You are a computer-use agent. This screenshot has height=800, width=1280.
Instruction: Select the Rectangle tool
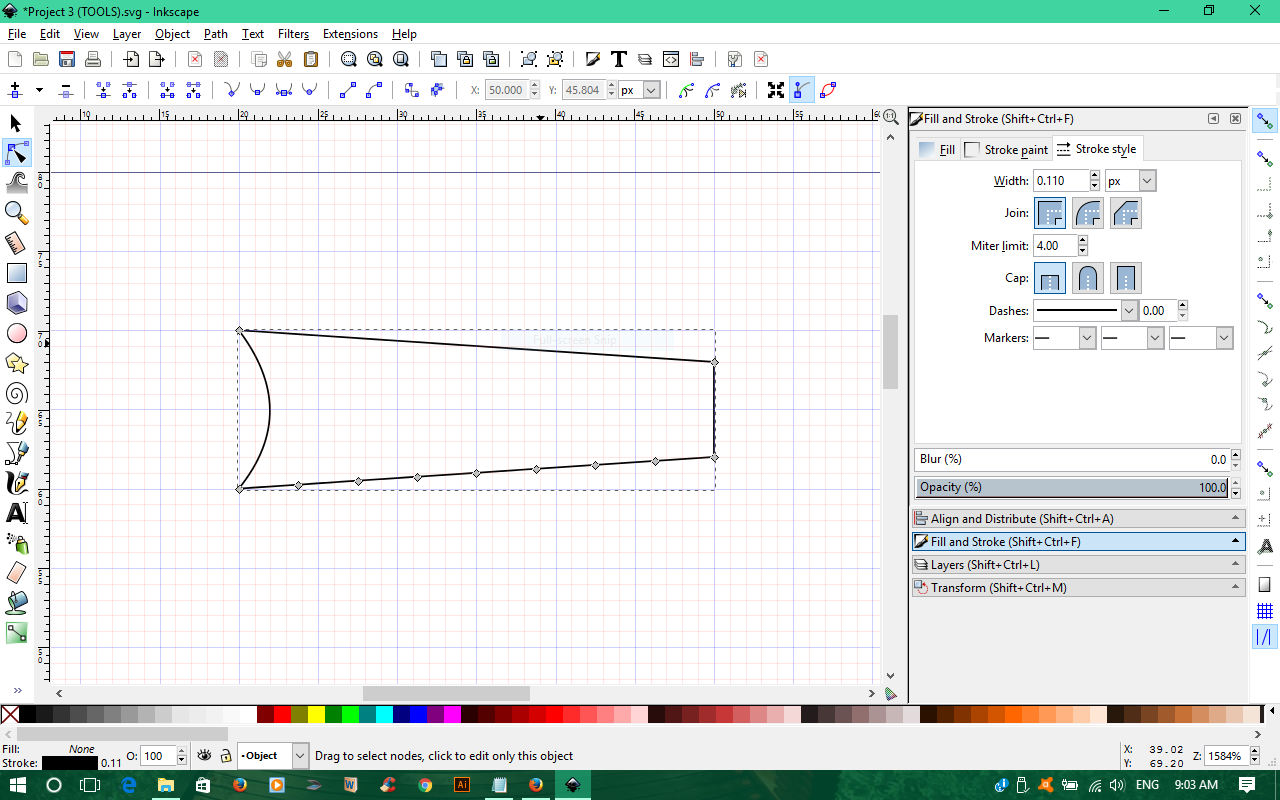click(x=16, y=272)
